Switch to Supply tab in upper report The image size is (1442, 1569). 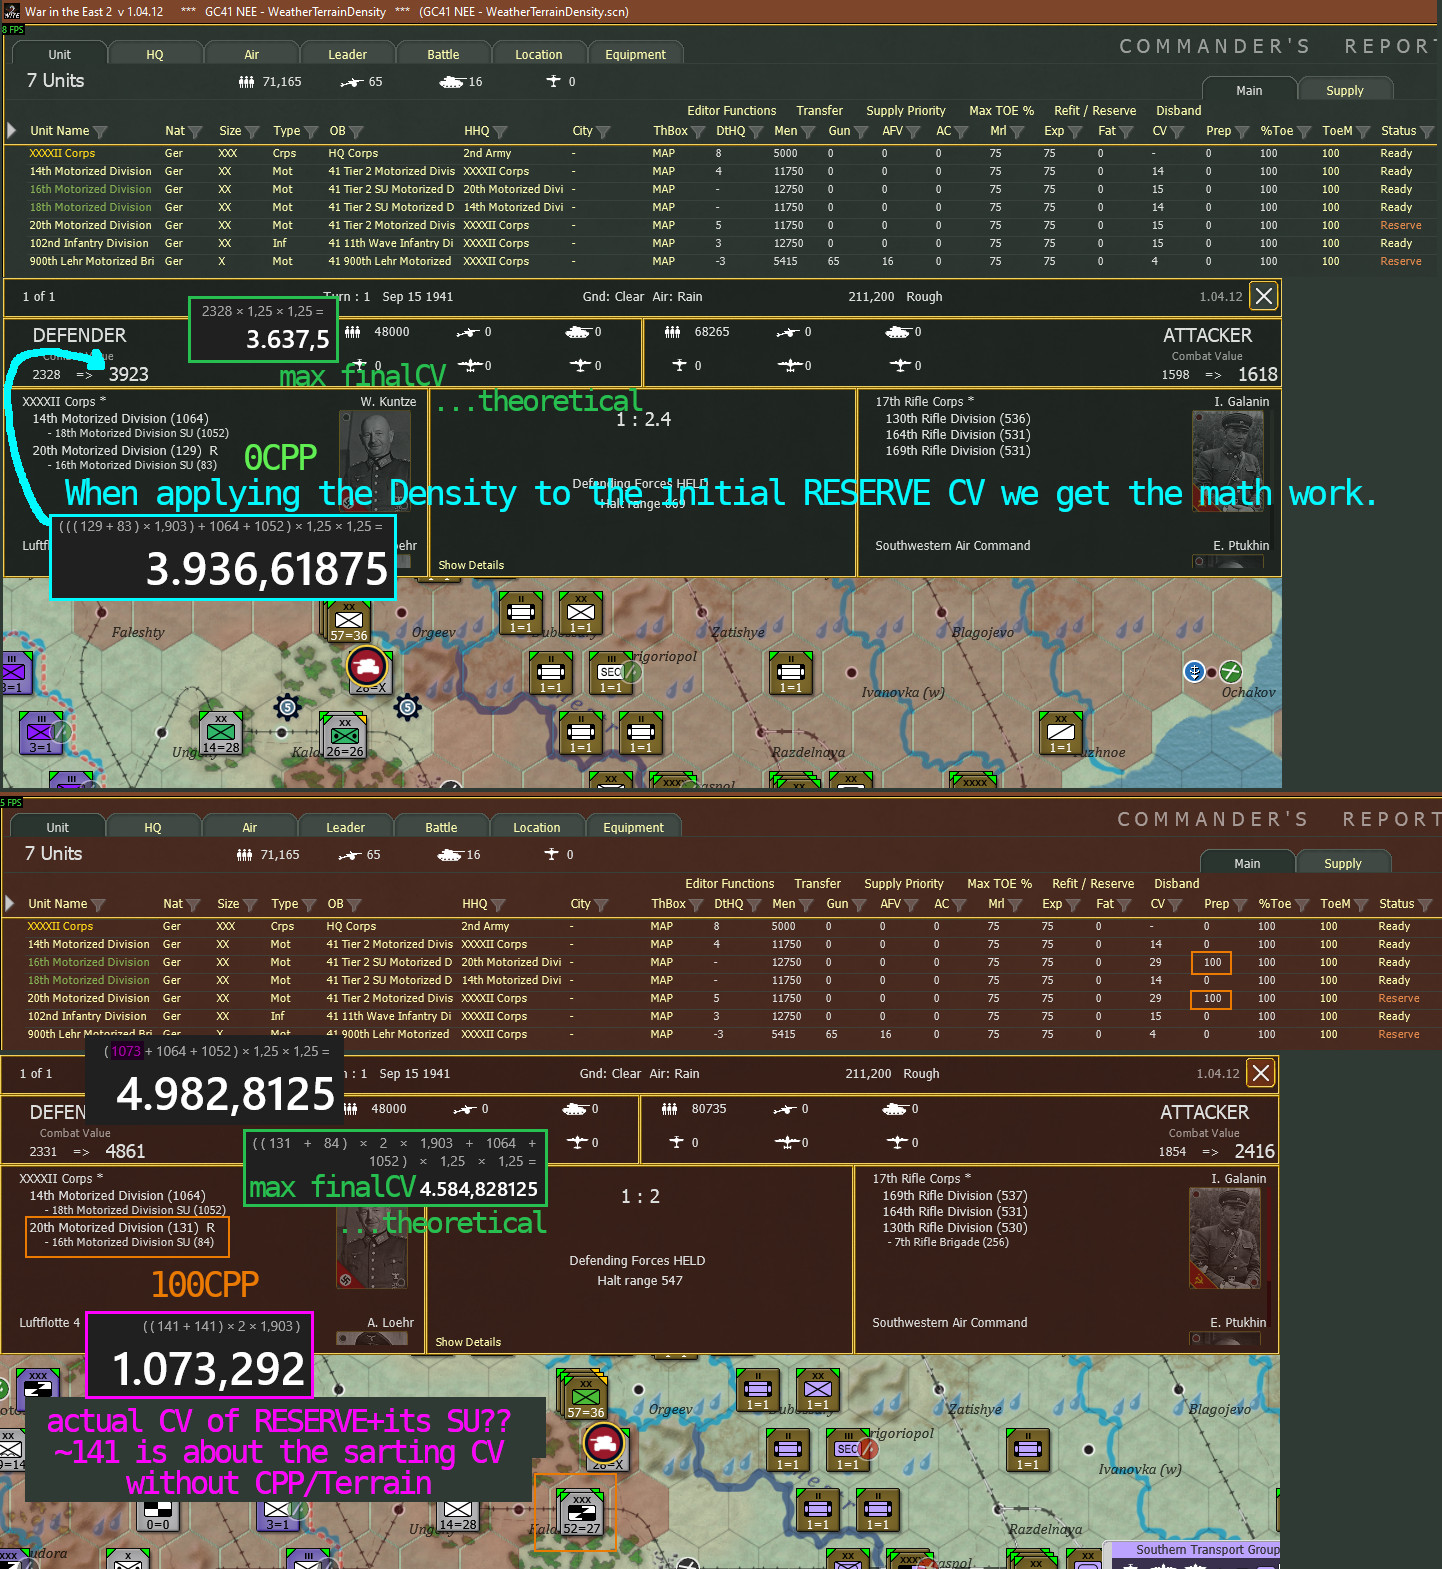[1345, 90]
